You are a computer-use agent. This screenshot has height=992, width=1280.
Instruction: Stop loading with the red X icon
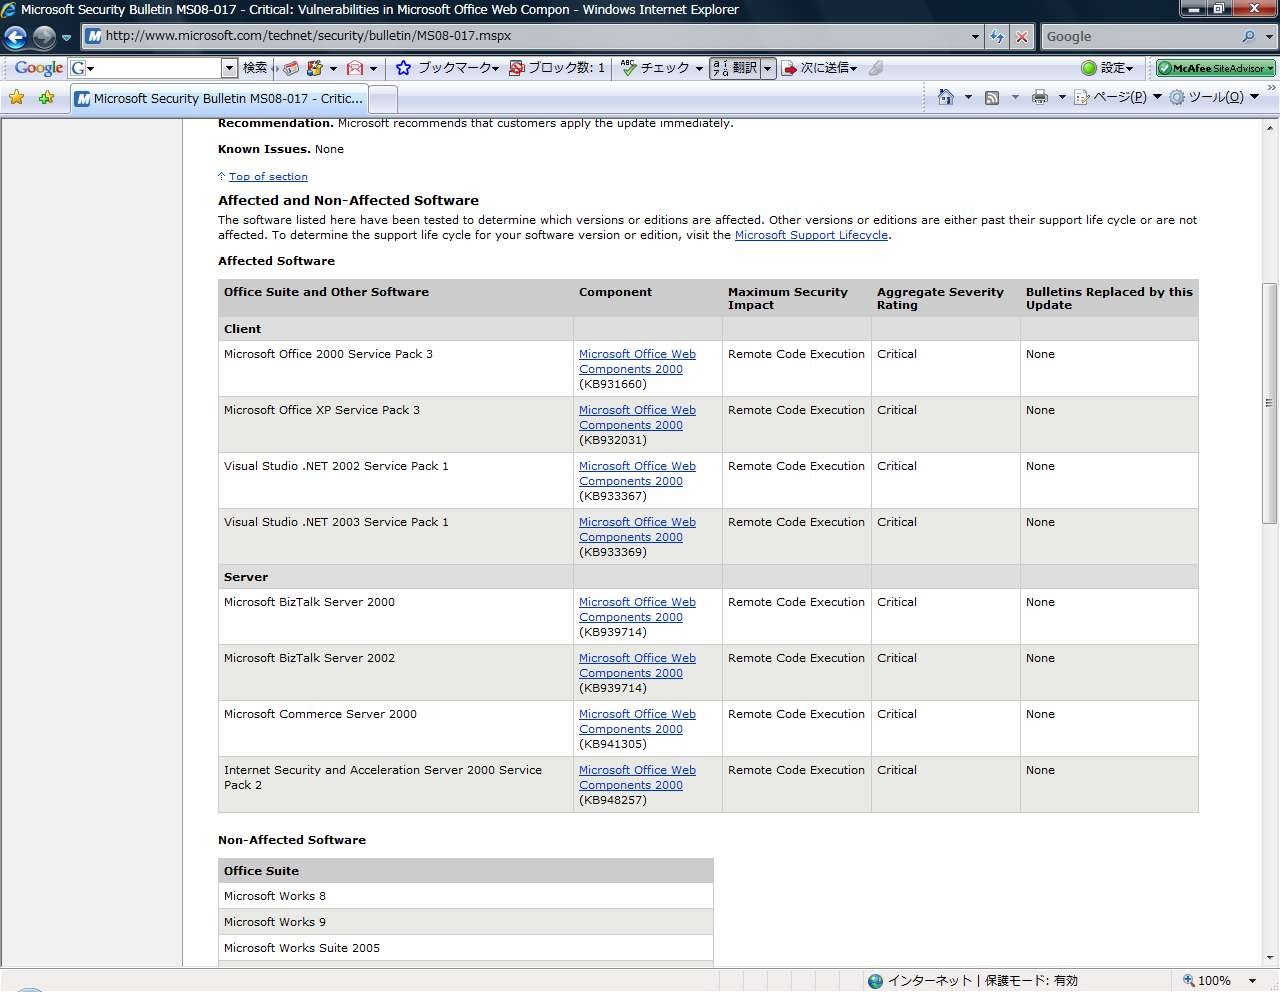click(x=1021, y=36)
